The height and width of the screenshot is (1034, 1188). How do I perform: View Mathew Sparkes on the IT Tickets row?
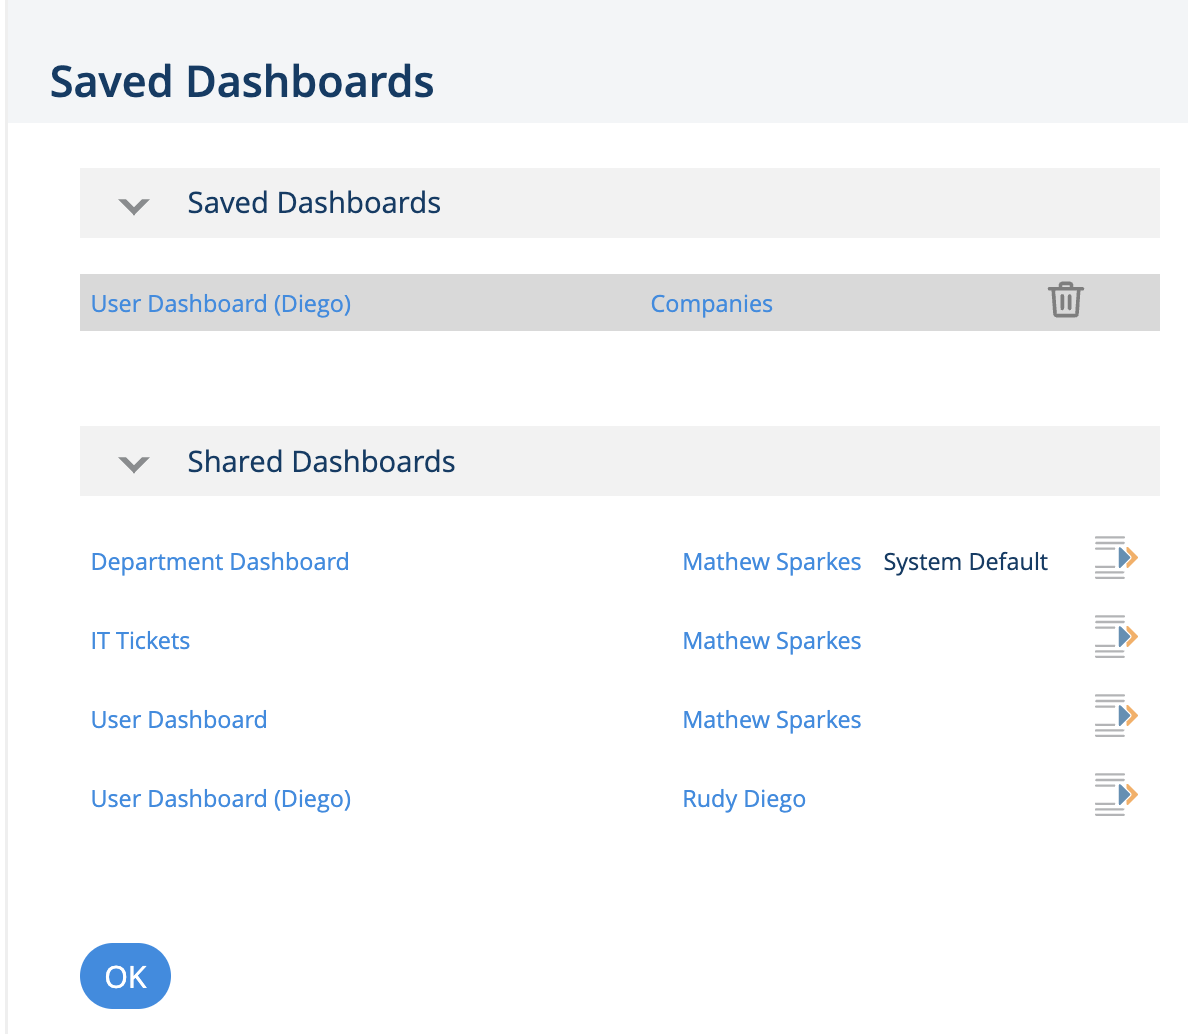pyautogui.click(x=771, y=640)
